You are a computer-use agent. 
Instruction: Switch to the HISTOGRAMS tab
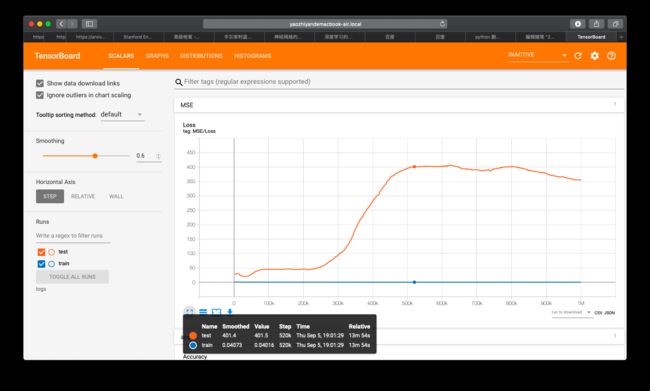click(252, 56)
